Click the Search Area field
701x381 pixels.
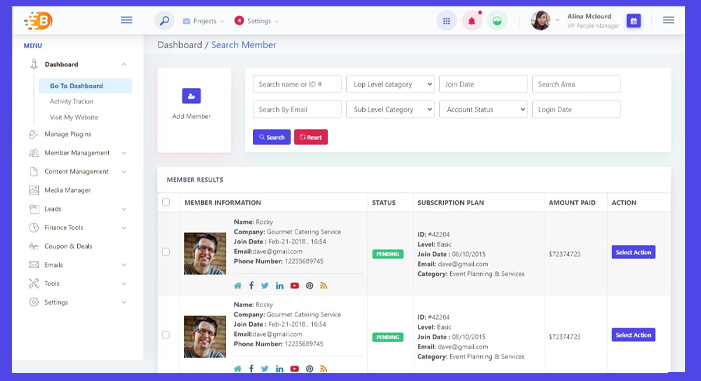click(x=576, y=84)
